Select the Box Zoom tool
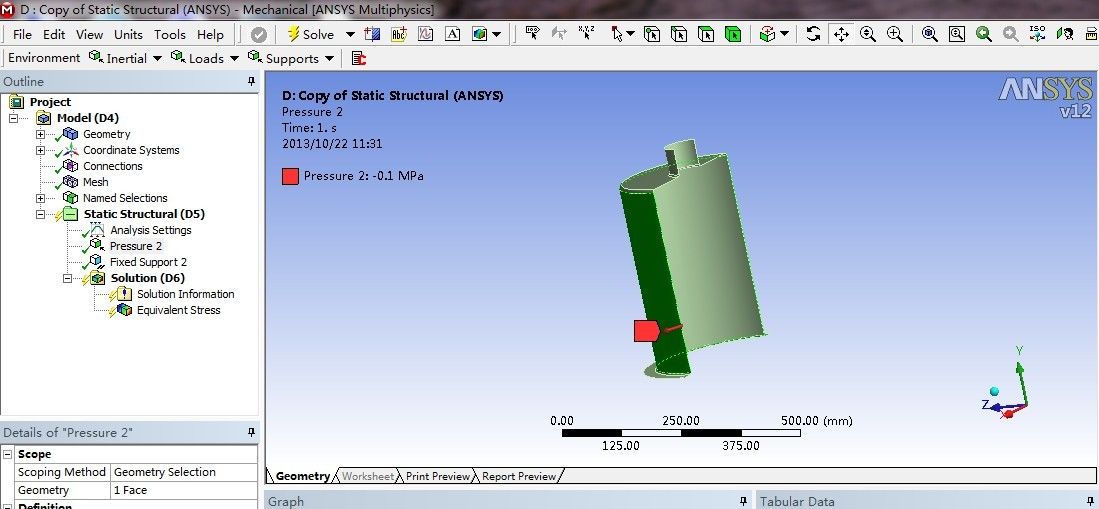 click(895, 34)
